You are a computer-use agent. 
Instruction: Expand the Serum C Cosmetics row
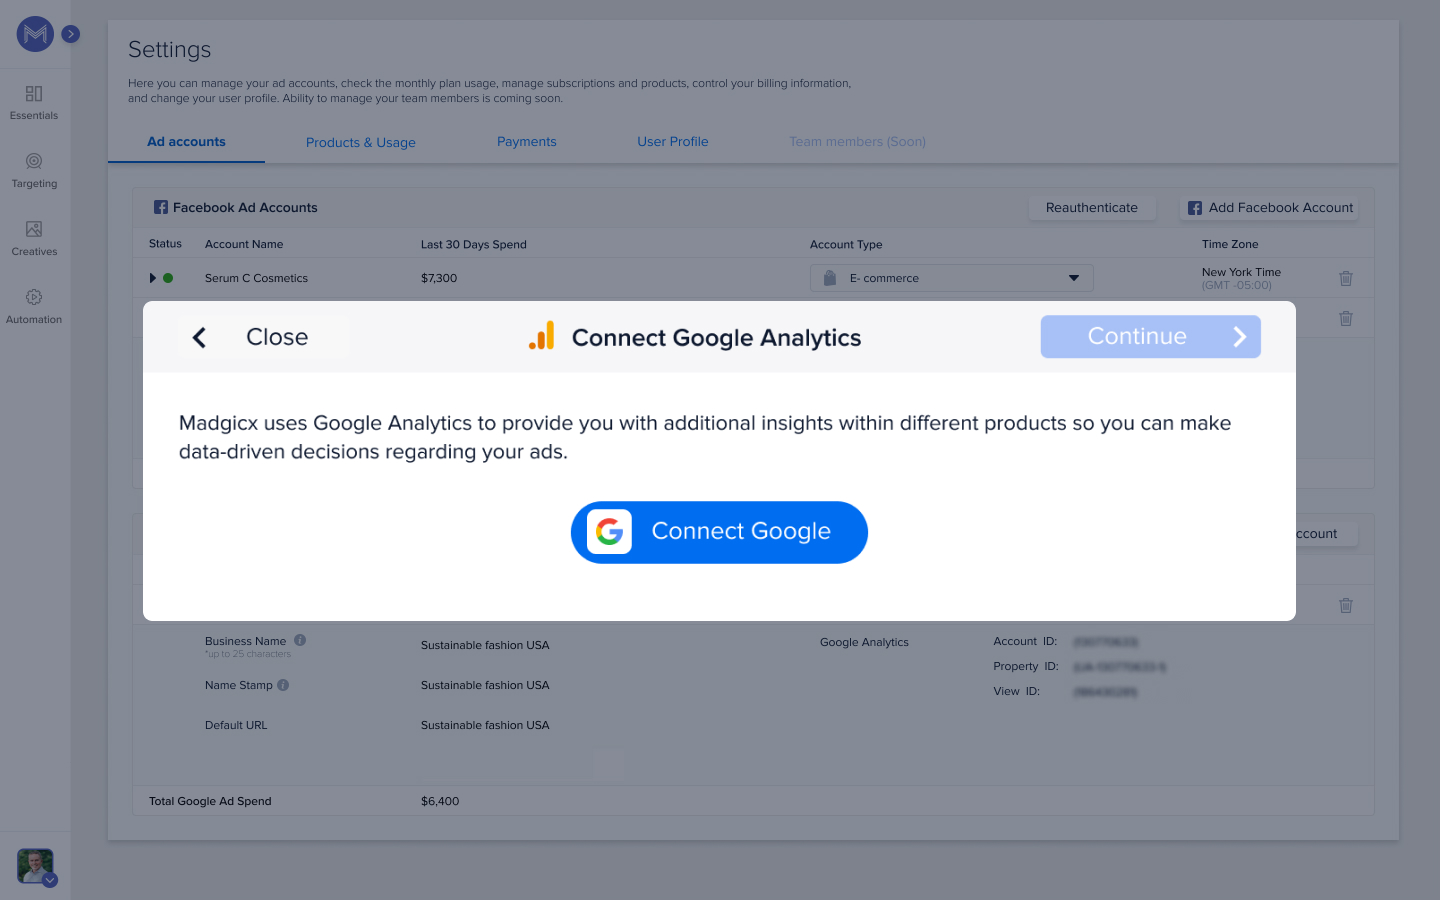pos(152,278)
